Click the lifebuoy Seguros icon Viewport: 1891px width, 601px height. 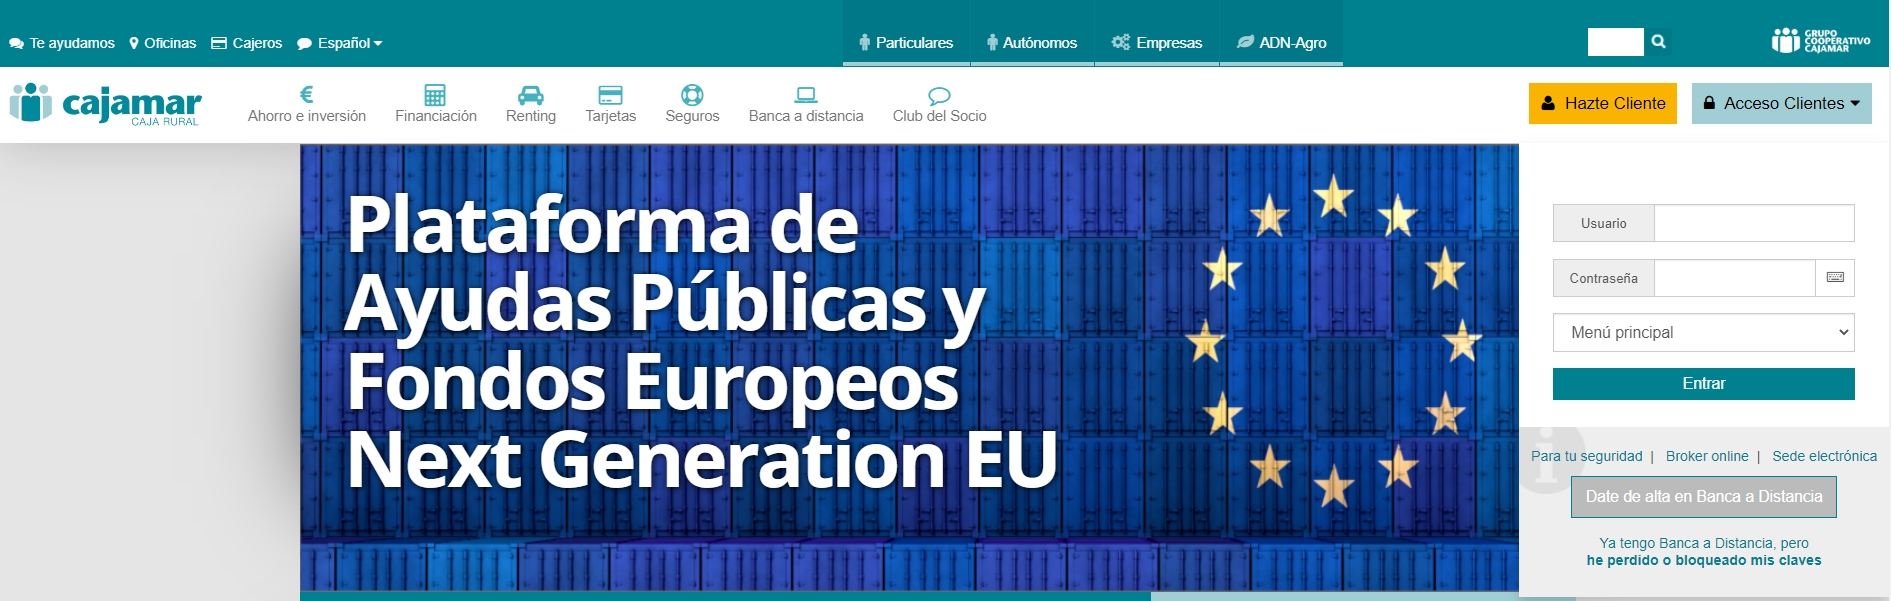[692, 95]
